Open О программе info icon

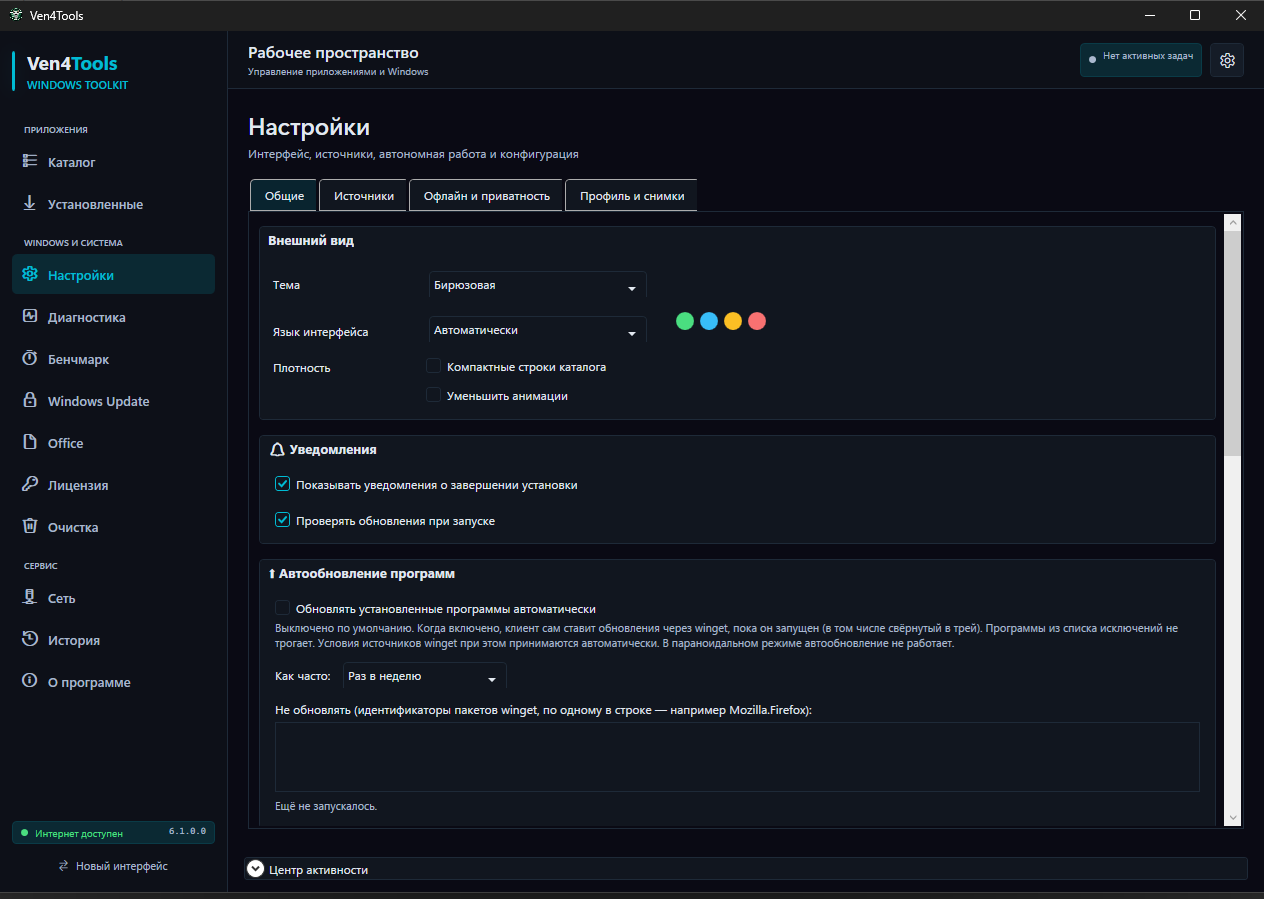click(x=30, y=682)
